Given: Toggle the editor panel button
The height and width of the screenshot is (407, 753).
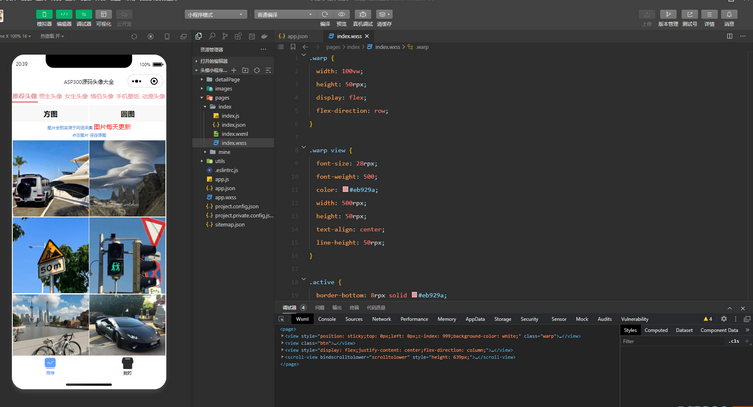Looking at the screenshot, I should point(64,15).
